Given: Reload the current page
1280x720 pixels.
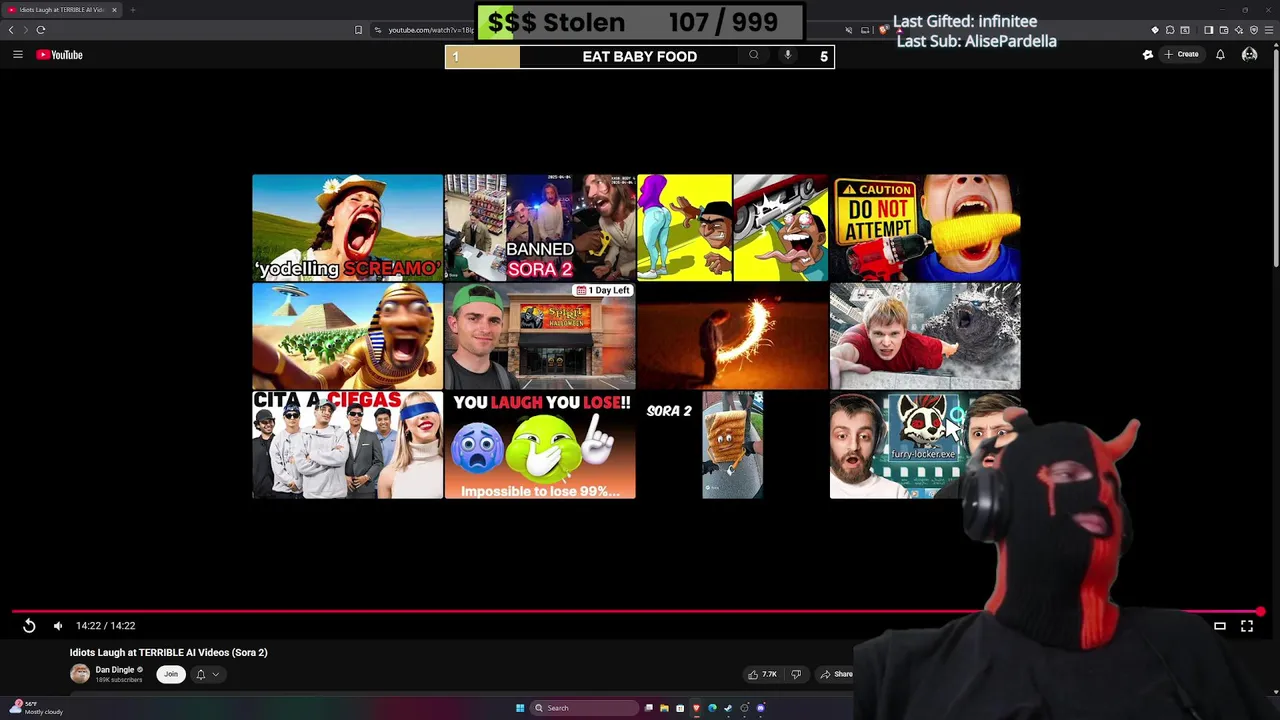Looking at the screenshot, I should pos(41,30).
